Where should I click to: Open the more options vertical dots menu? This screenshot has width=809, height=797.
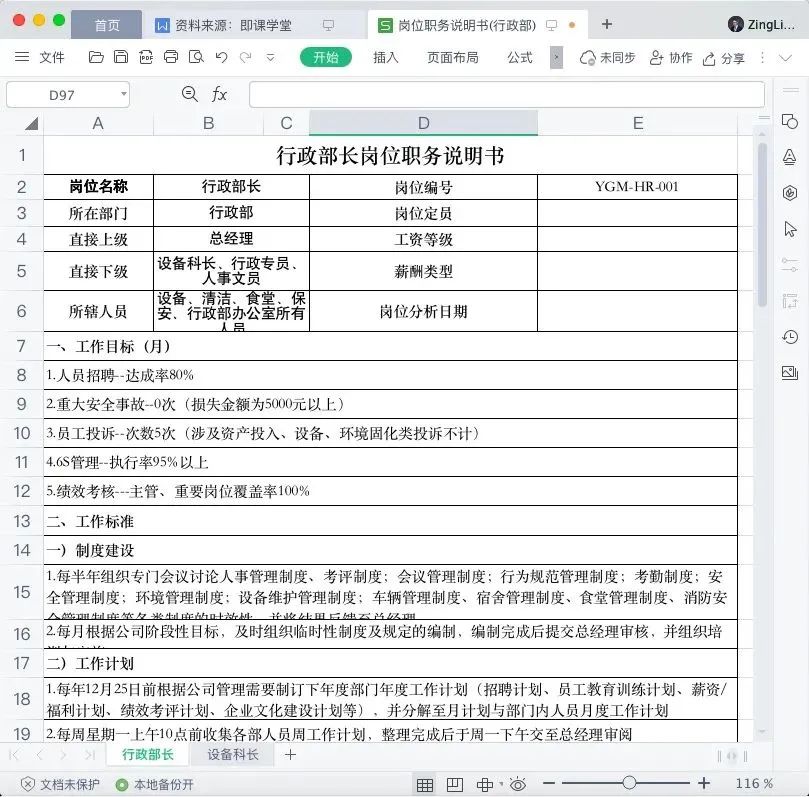(762, 58)
